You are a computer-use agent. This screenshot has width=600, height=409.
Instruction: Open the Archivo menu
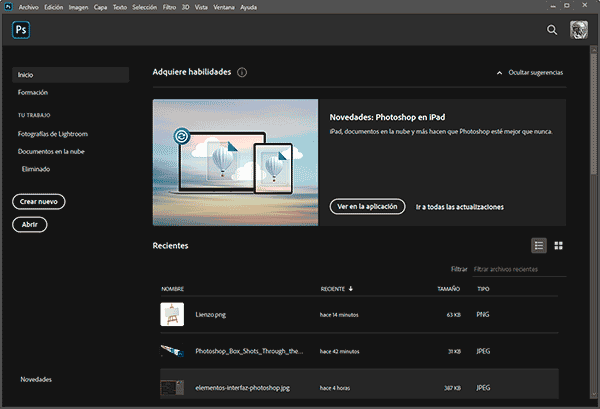(29, 7)
